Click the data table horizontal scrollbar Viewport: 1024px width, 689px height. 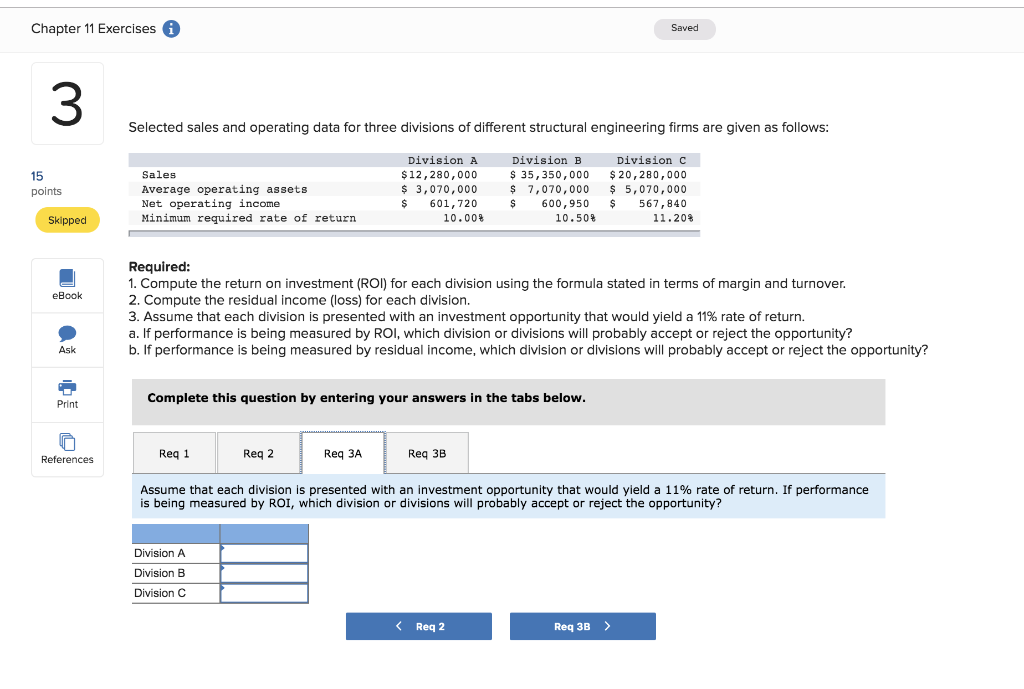click(x=414, y=233)
